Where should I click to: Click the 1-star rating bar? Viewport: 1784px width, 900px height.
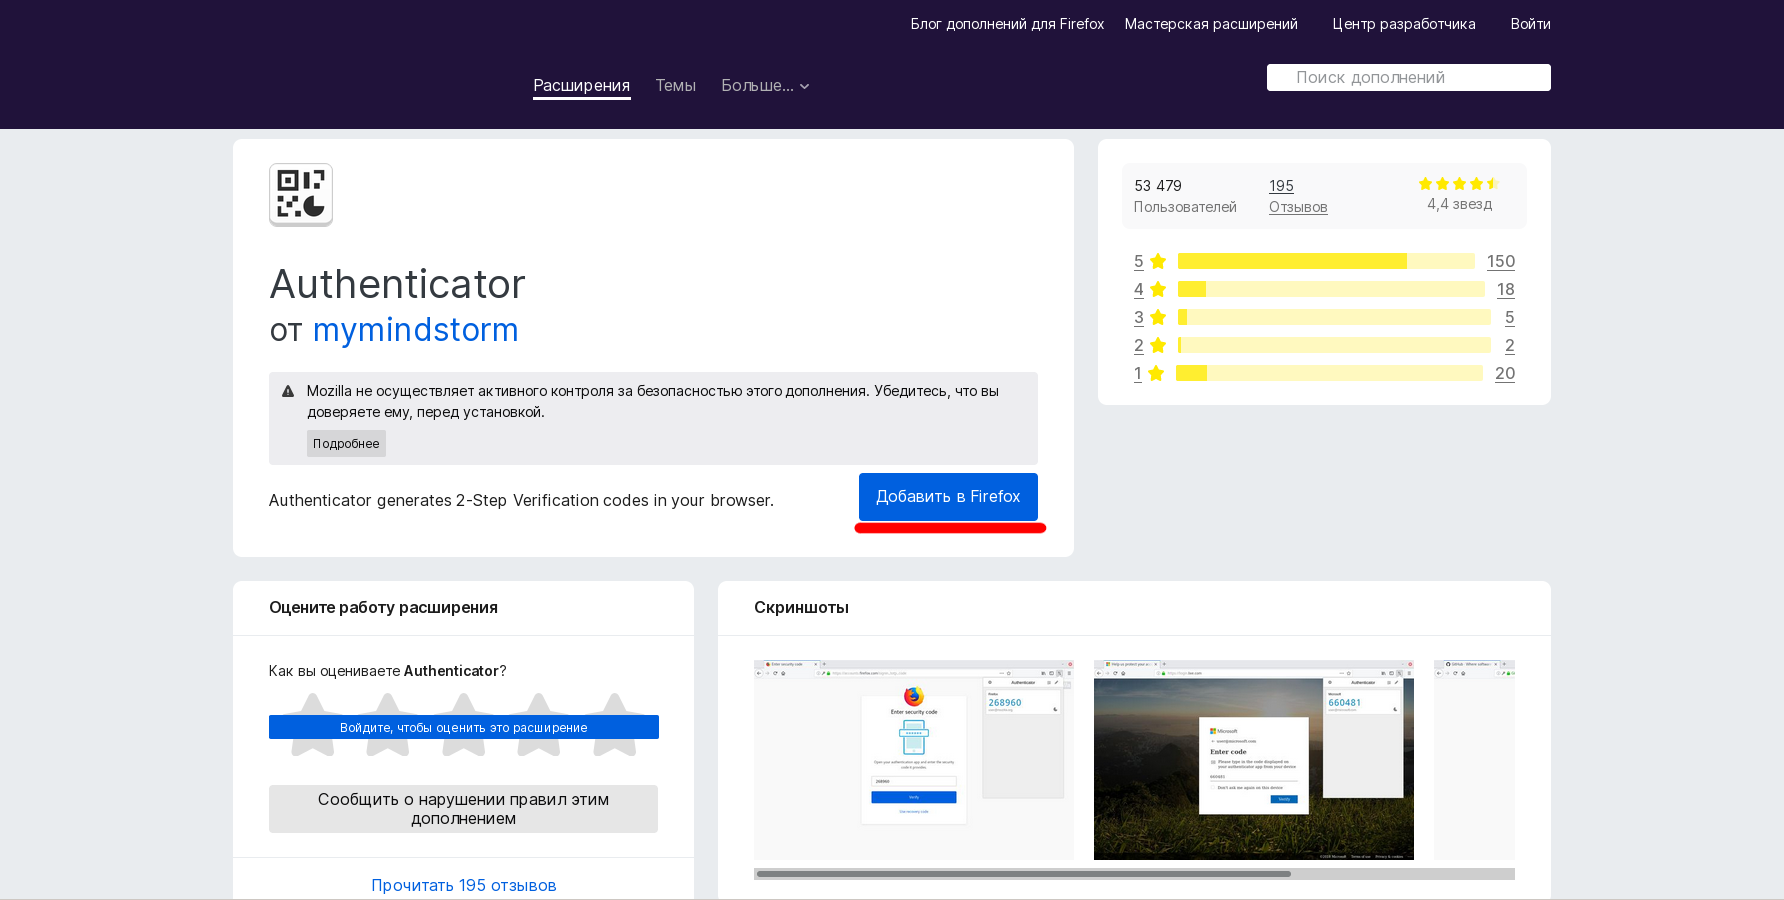click(1329, 373)
